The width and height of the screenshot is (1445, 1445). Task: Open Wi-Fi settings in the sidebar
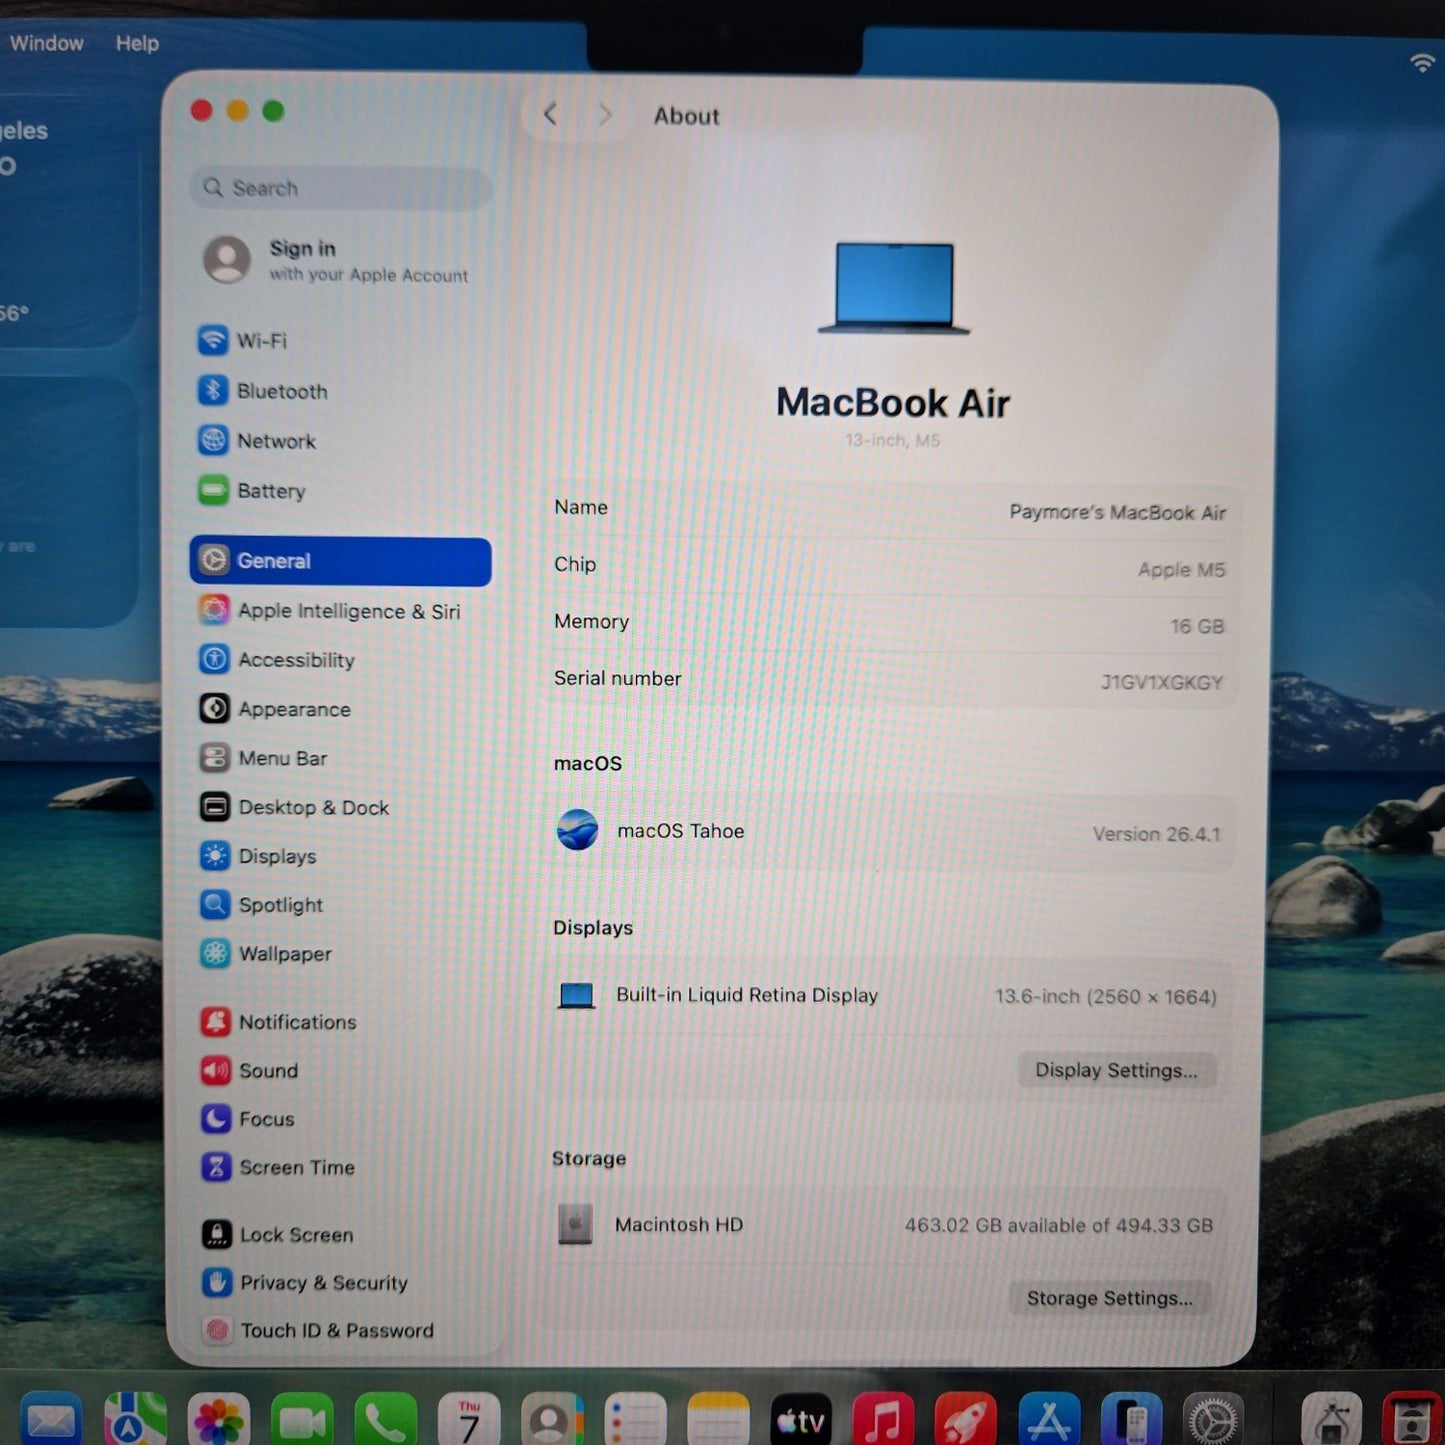(243, 341)
